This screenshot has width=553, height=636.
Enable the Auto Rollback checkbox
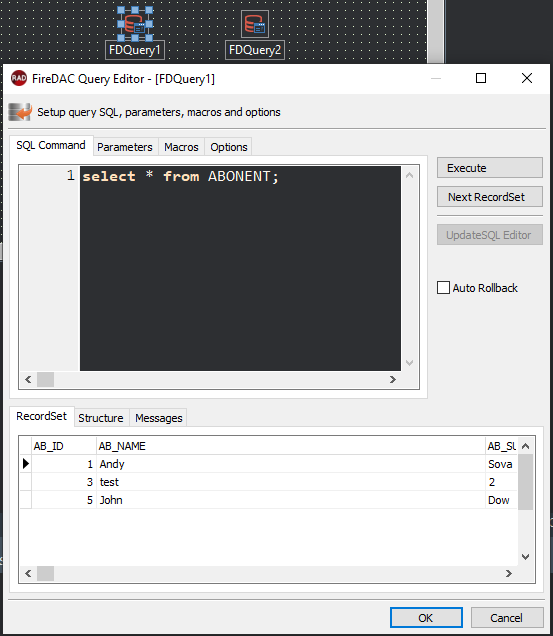point(443,288)
